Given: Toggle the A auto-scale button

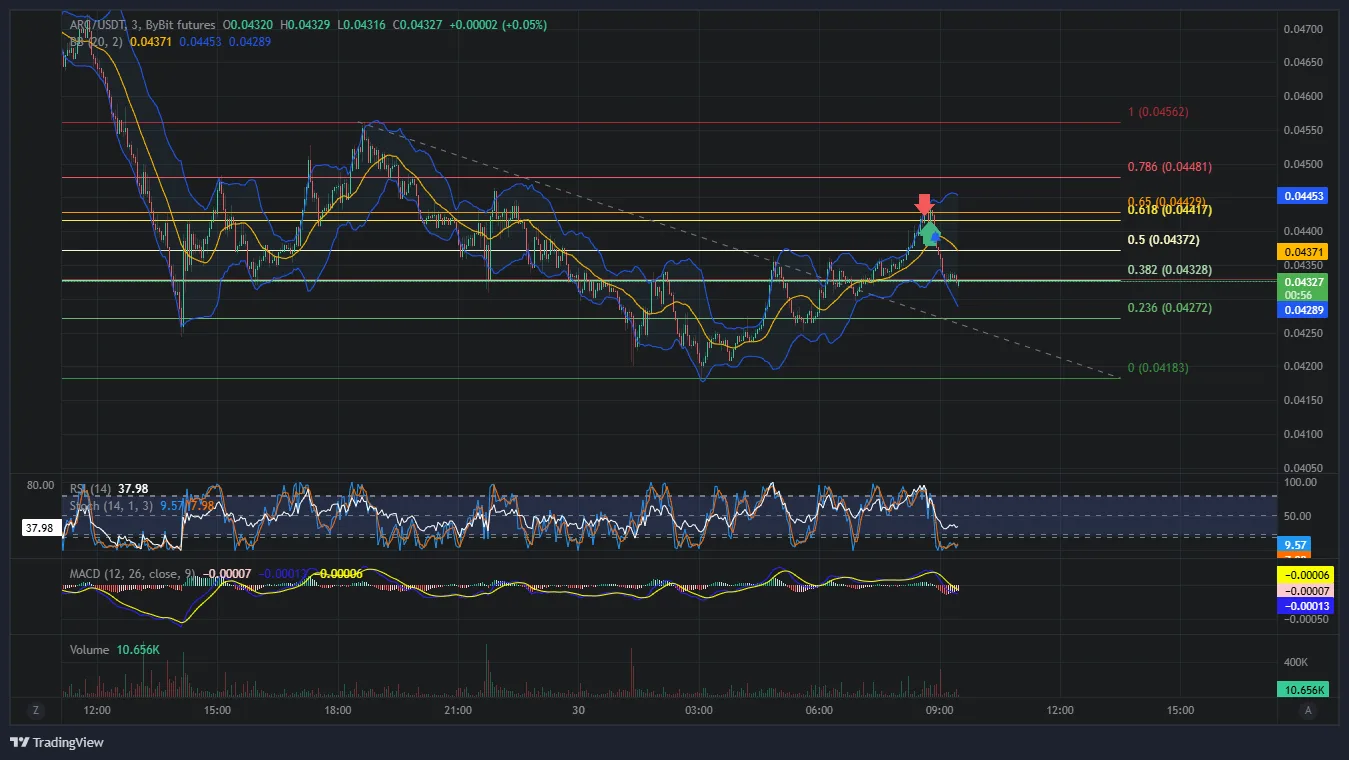Looking at the screenshot, I should pyautogui.click(x=1307, y=710).
